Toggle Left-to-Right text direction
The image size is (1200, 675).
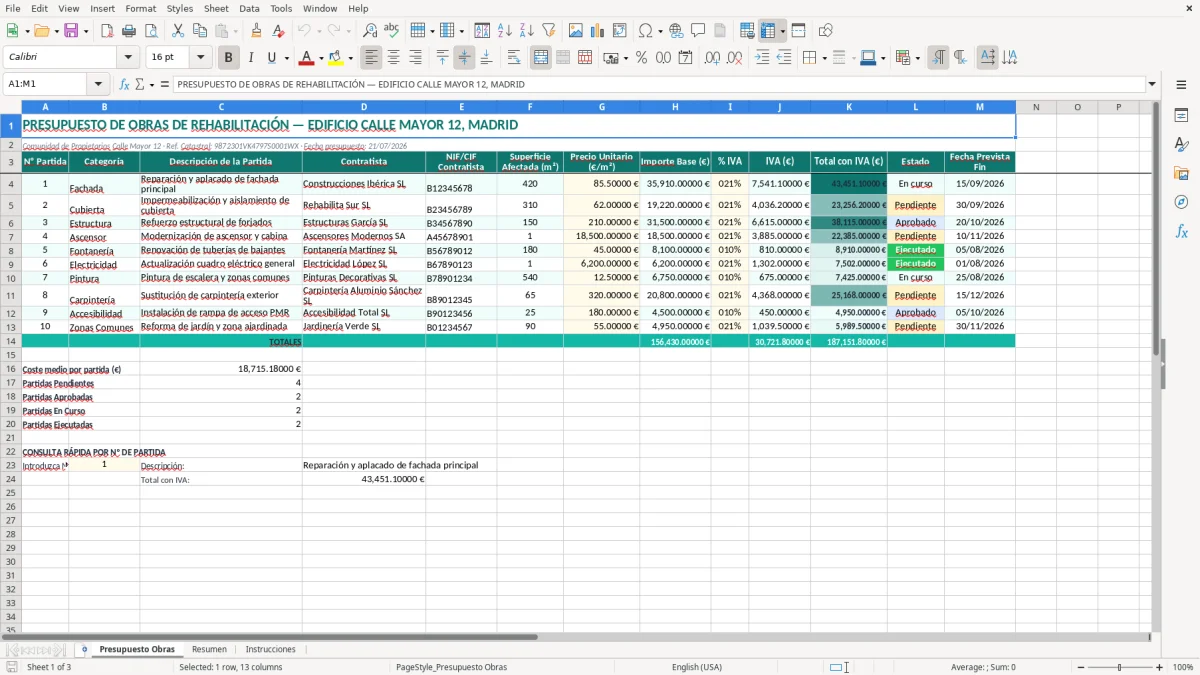coord(938,58)
